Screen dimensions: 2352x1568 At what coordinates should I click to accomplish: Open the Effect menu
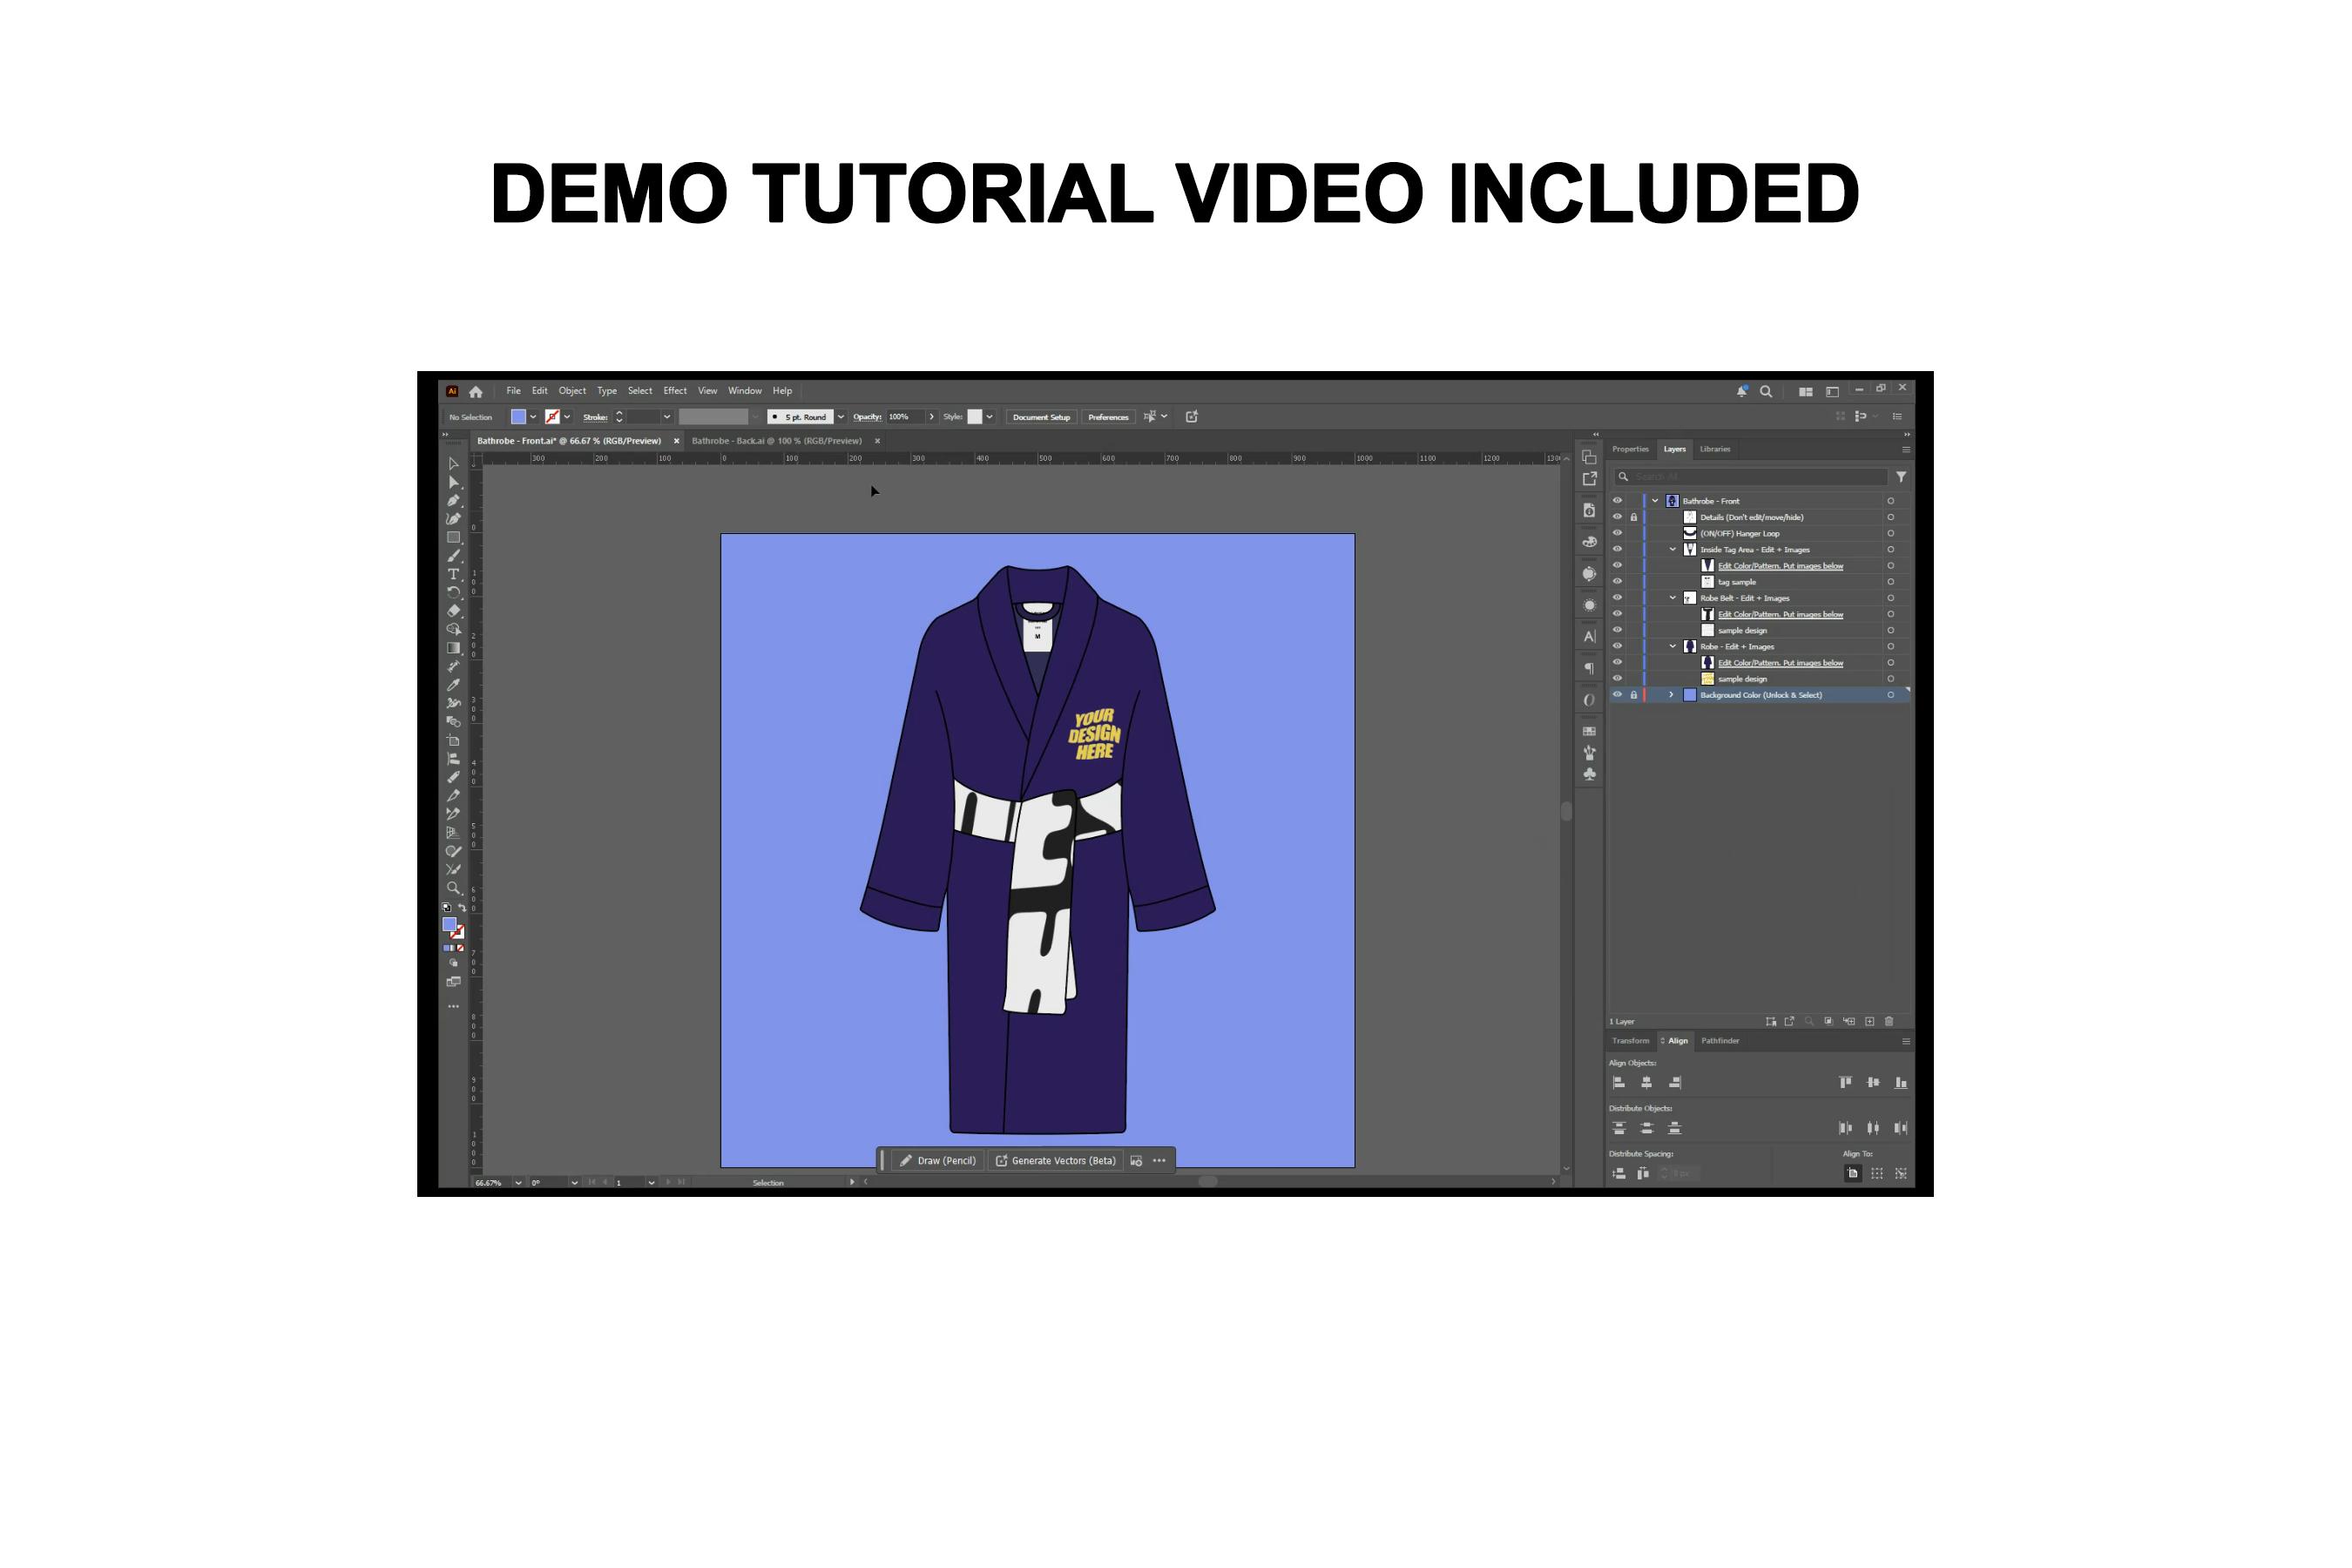[675, 391]
